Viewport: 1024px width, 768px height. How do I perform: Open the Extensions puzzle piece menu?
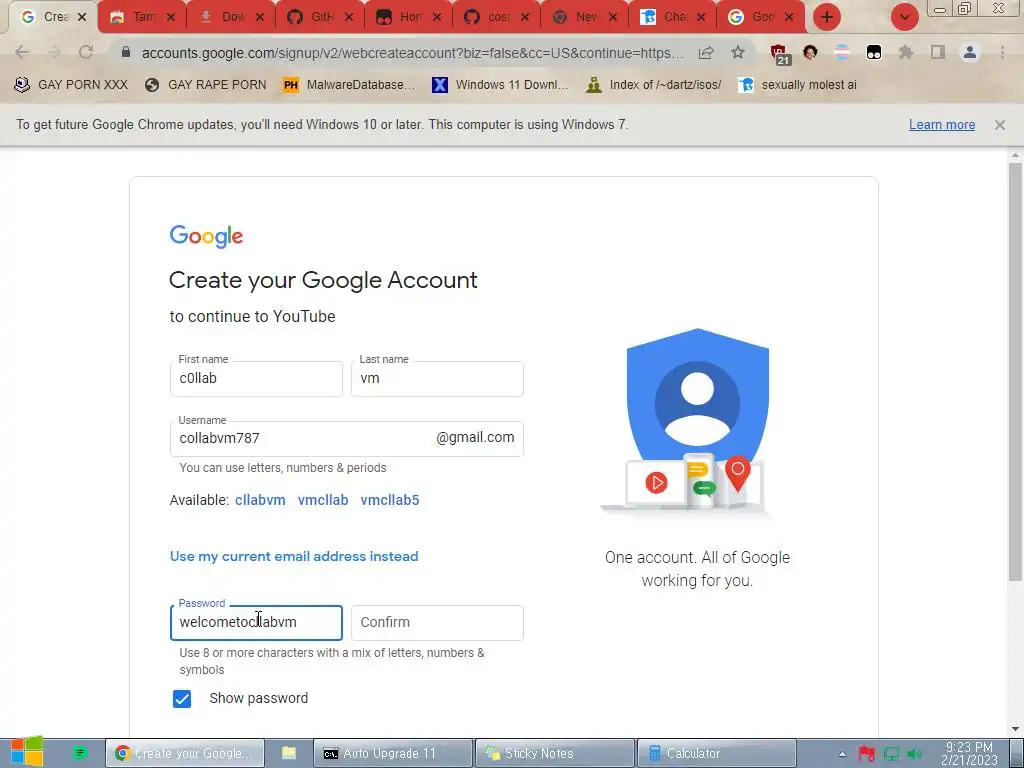click(x=906, y=52)
